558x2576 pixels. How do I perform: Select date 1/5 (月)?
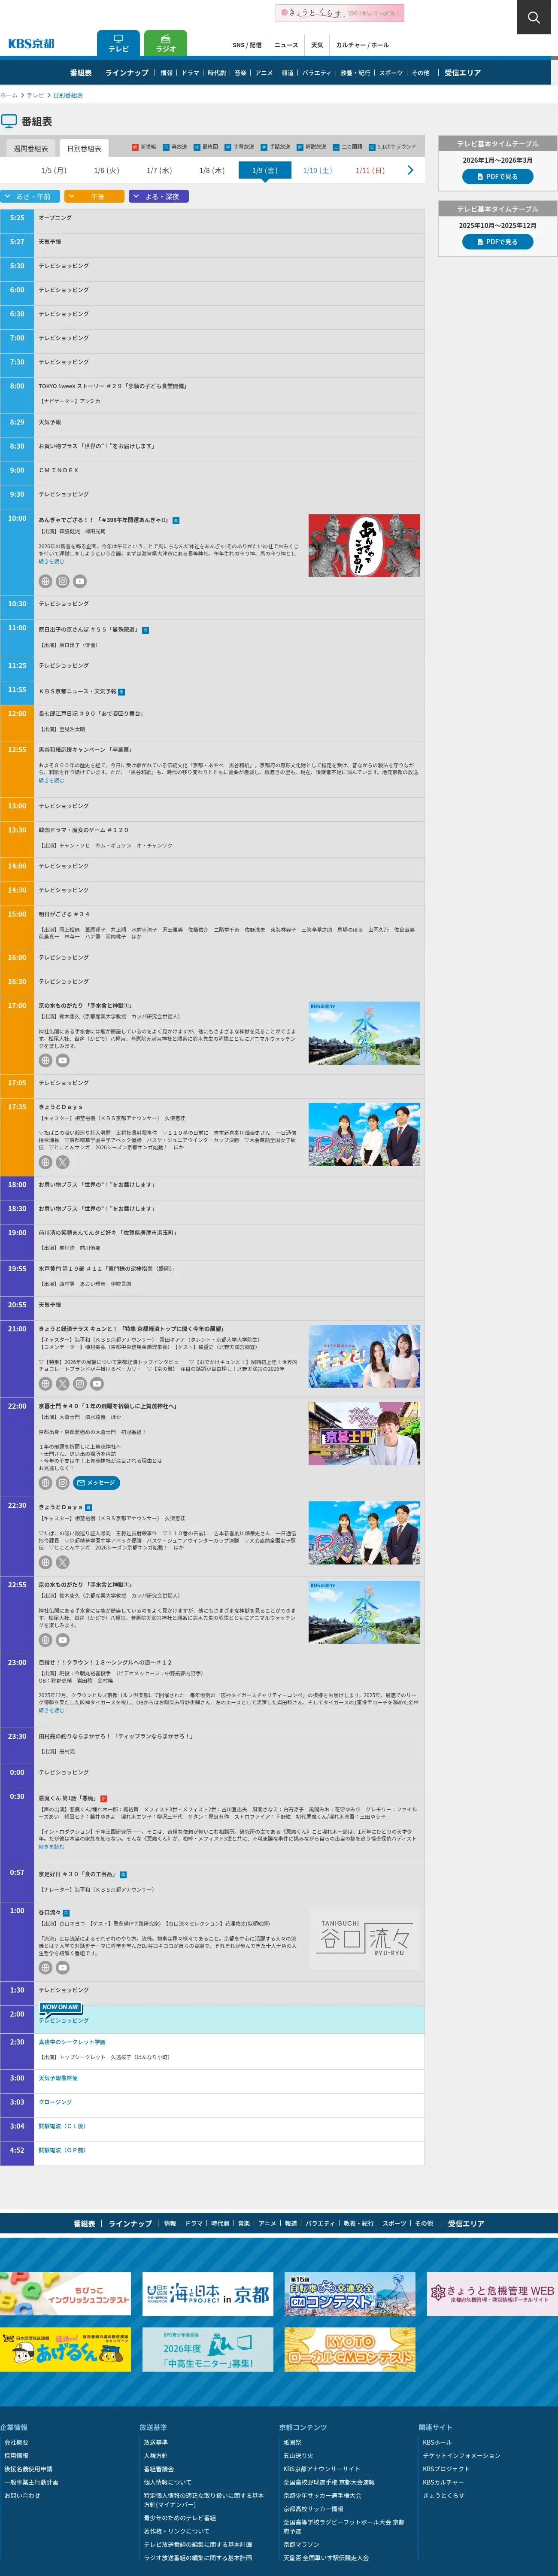click(54, 171)
